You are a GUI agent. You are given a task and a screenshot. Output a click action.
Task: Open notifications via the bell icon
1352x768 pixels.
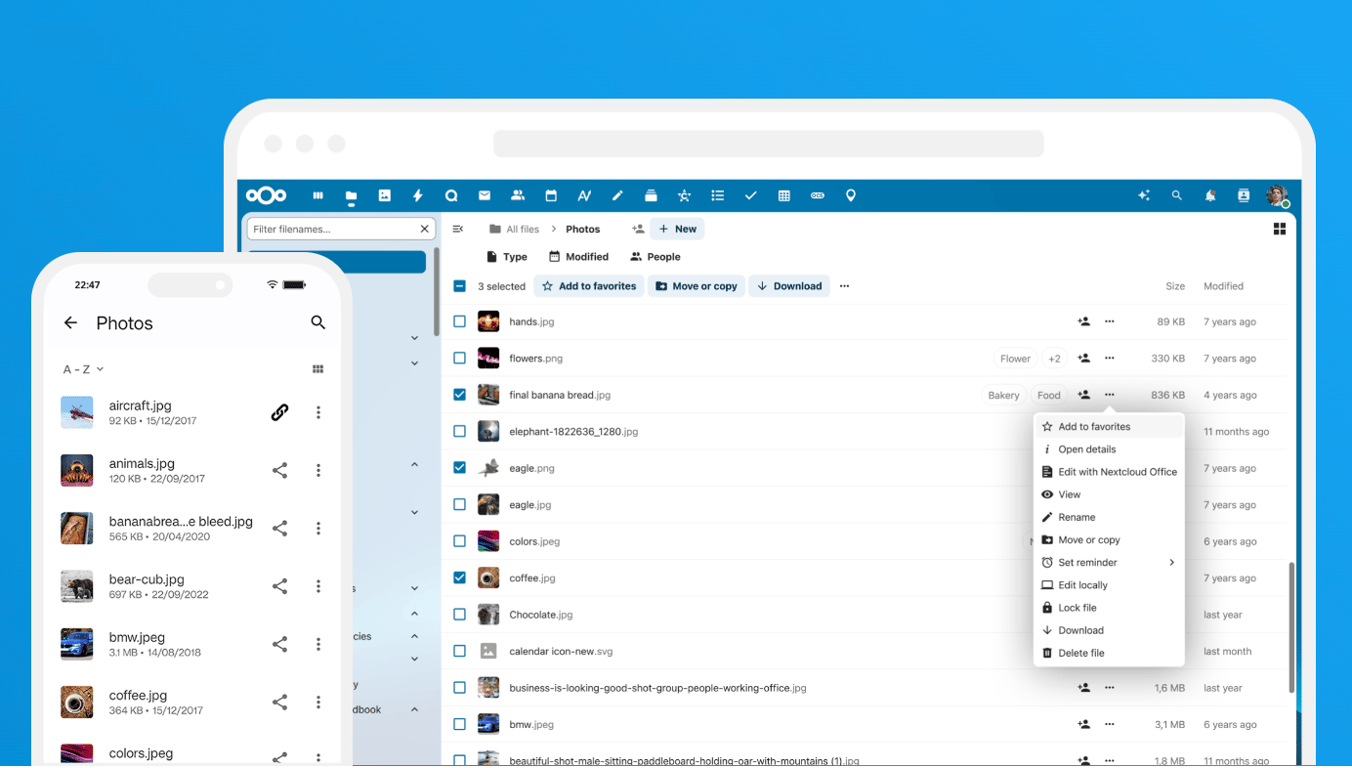coord(1210,195)
